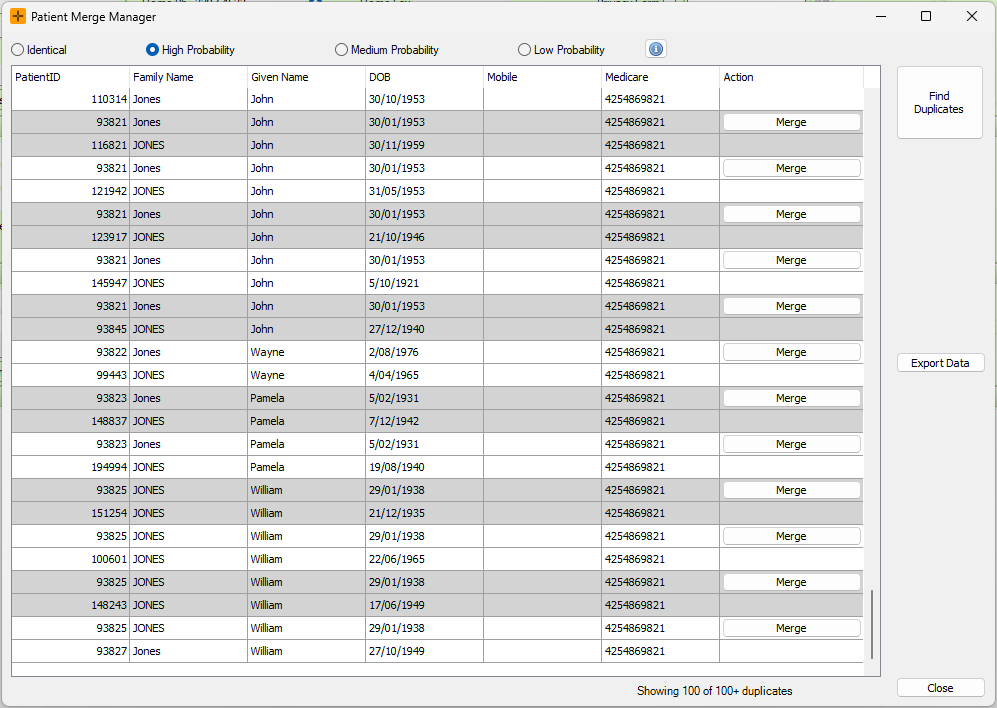Click the Close button at the bottom right
This screenshot has height=708, width=997.
point(940,688)
